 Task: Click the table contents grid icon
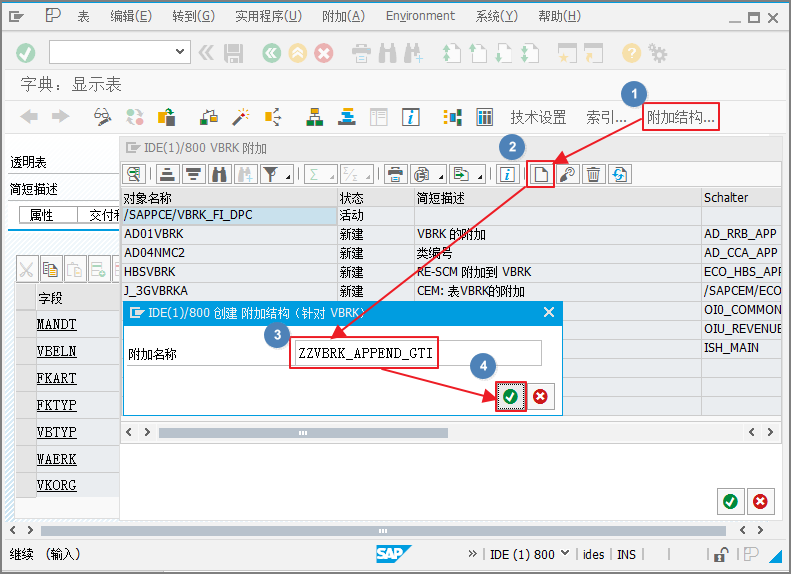tap(484, 117)
